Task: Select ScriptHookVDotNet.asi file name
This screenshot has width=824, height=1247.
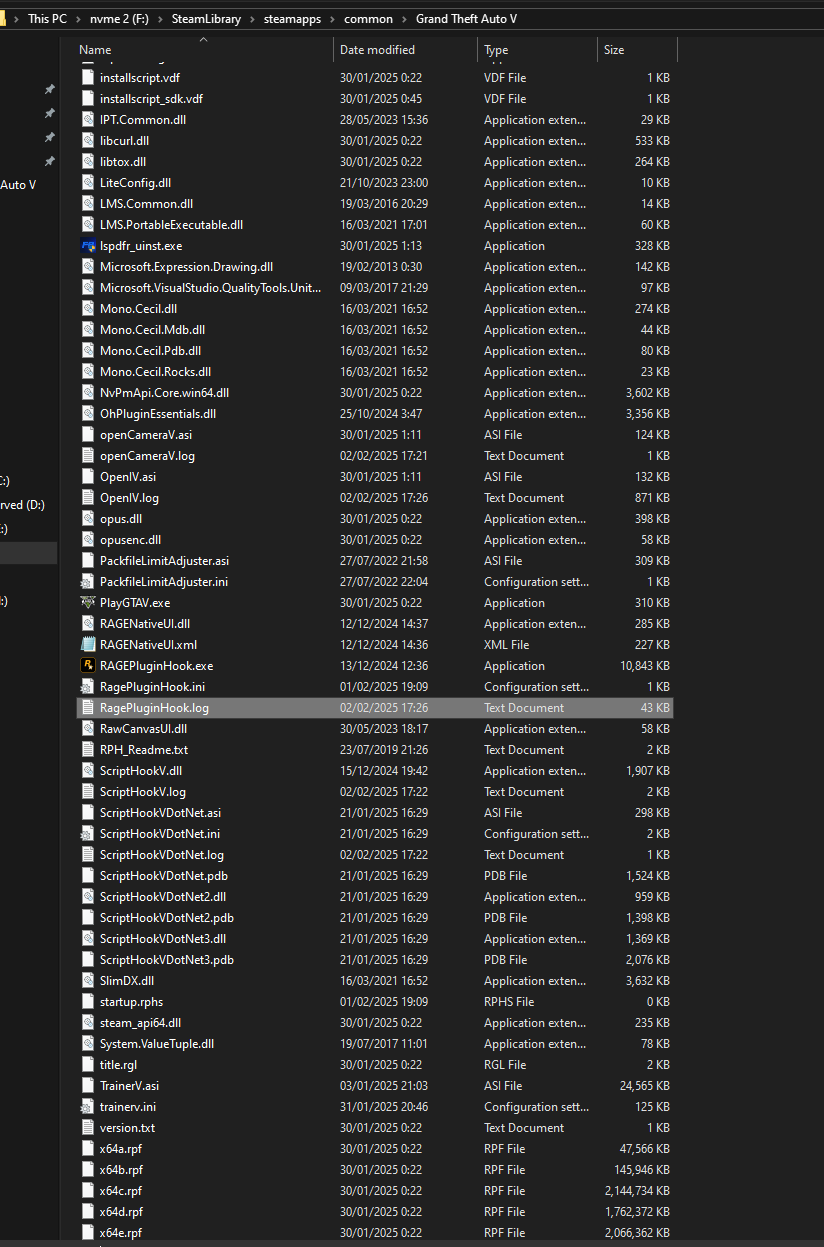Action: (x=160, y=813)
